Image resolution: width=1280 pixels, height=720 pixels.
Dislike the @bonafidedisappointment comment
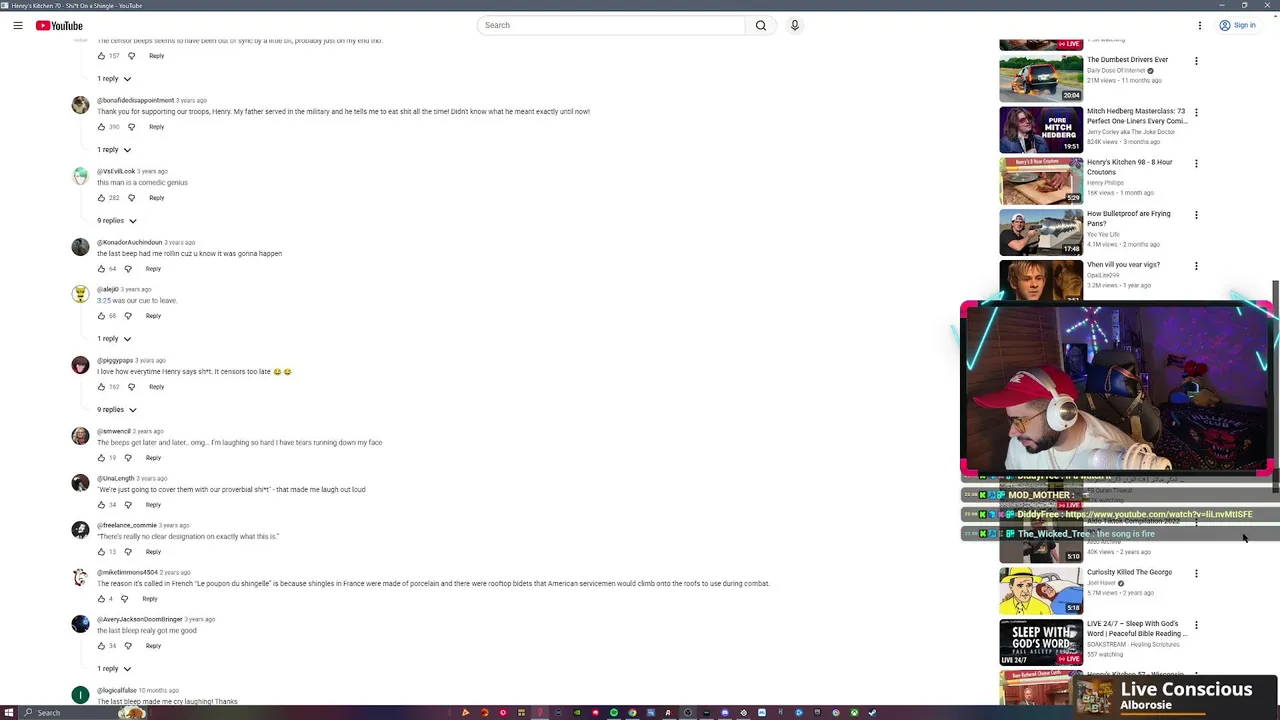[x=131, y=127]
